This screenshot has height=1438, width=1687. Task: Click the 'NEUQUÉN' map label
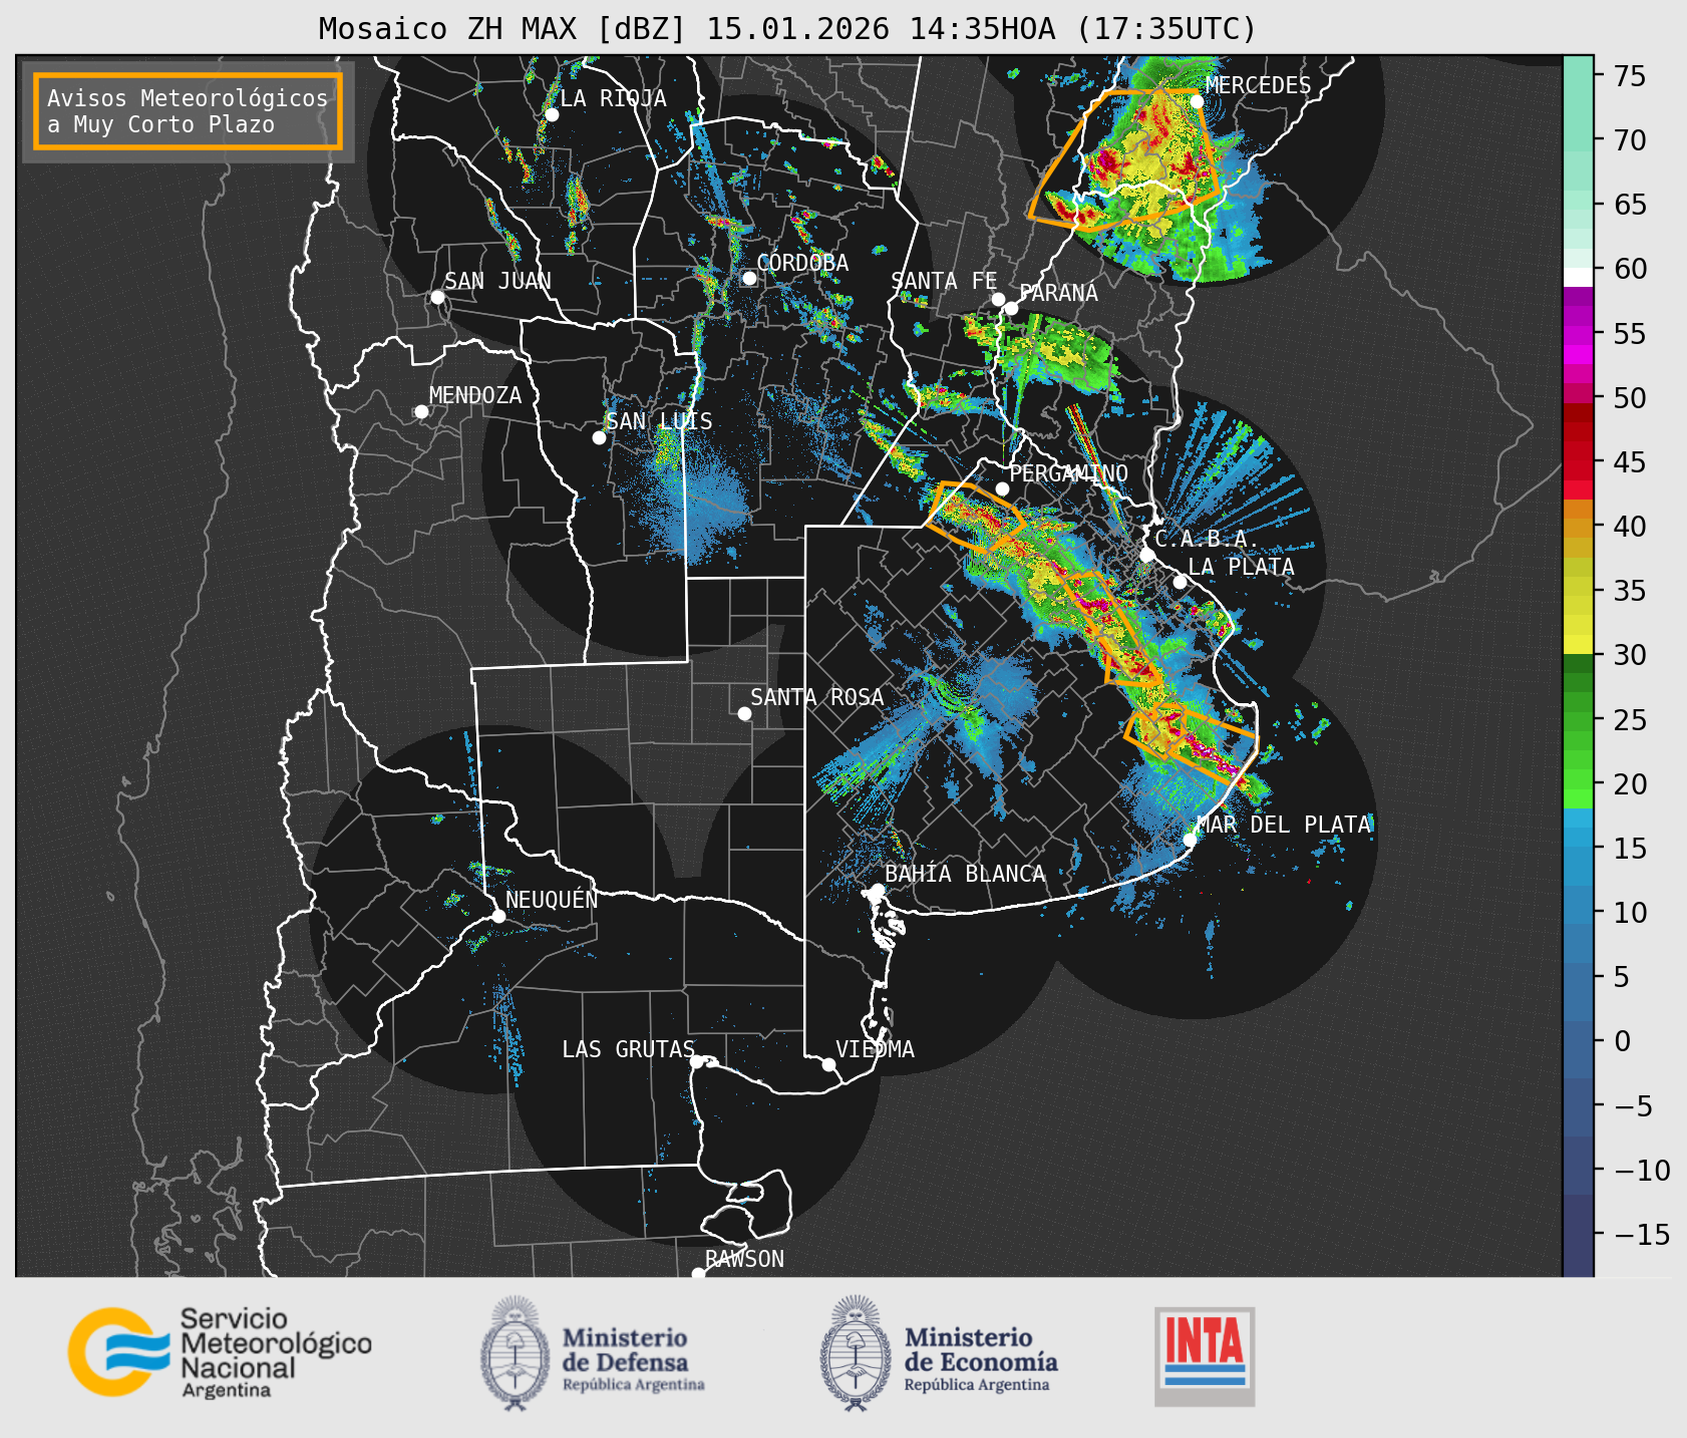pos(552,899)
